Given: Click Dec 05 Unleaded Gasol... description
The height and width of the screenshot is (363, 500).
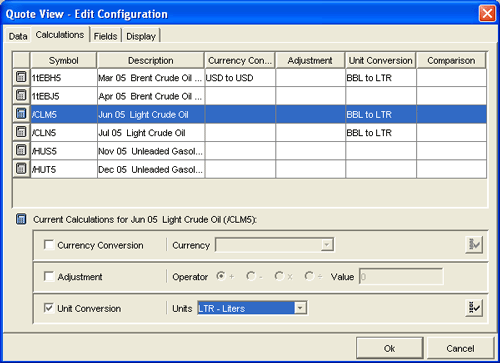Looking at the screenshot, I should coord(151,169).
